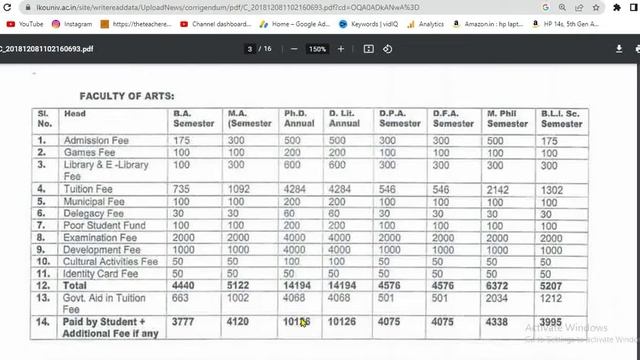Click the B.A. paid amount 3777
Viewport: 640px width, 360px height.
[183, 322]
